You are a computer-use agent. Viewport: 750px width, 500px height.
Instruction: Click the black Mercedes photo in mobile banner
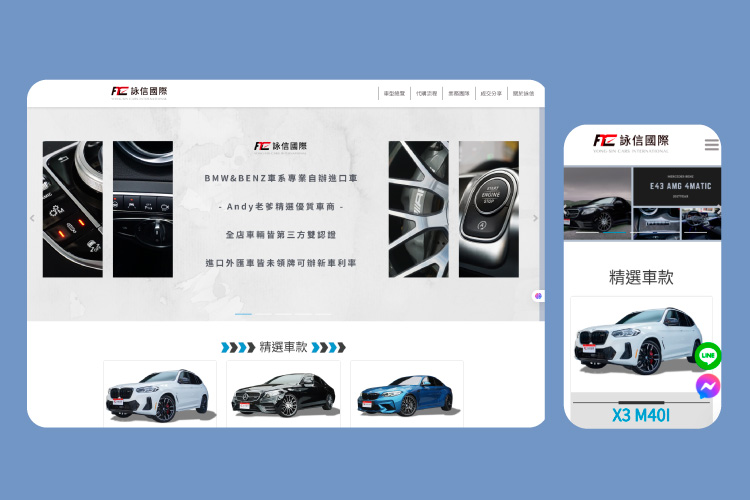[597, 203]
